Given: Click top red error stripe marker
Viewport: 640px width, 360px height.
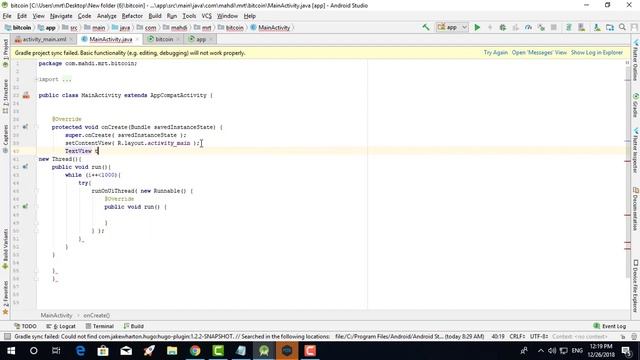Looking at the screenshot, I should tap(627, 161).
